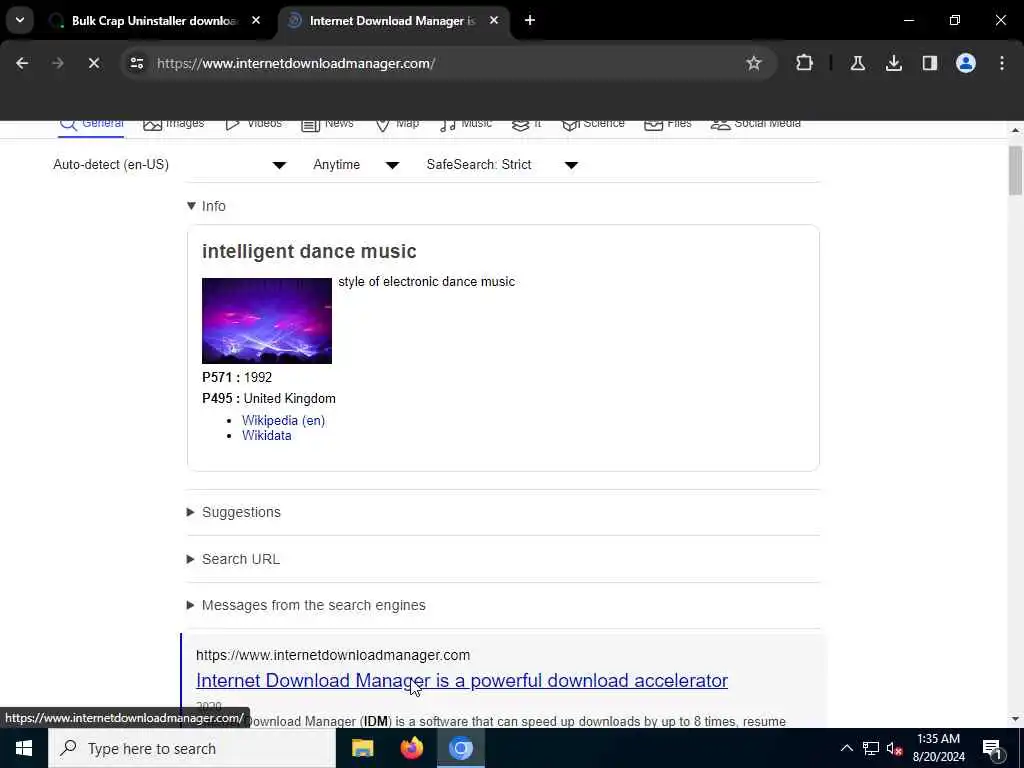
Task: Open the Anytime time range dropdown
Action: (x=356, y=165)
